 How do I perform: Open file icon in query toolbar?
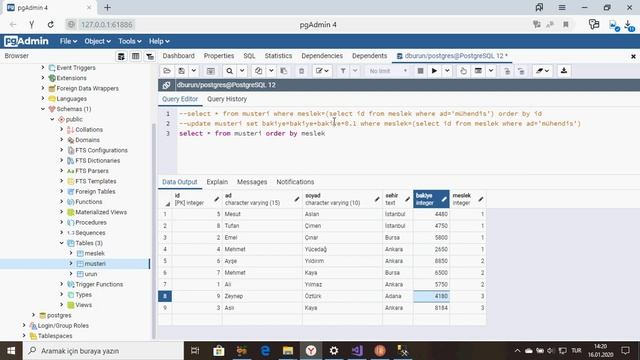[167, 71]
